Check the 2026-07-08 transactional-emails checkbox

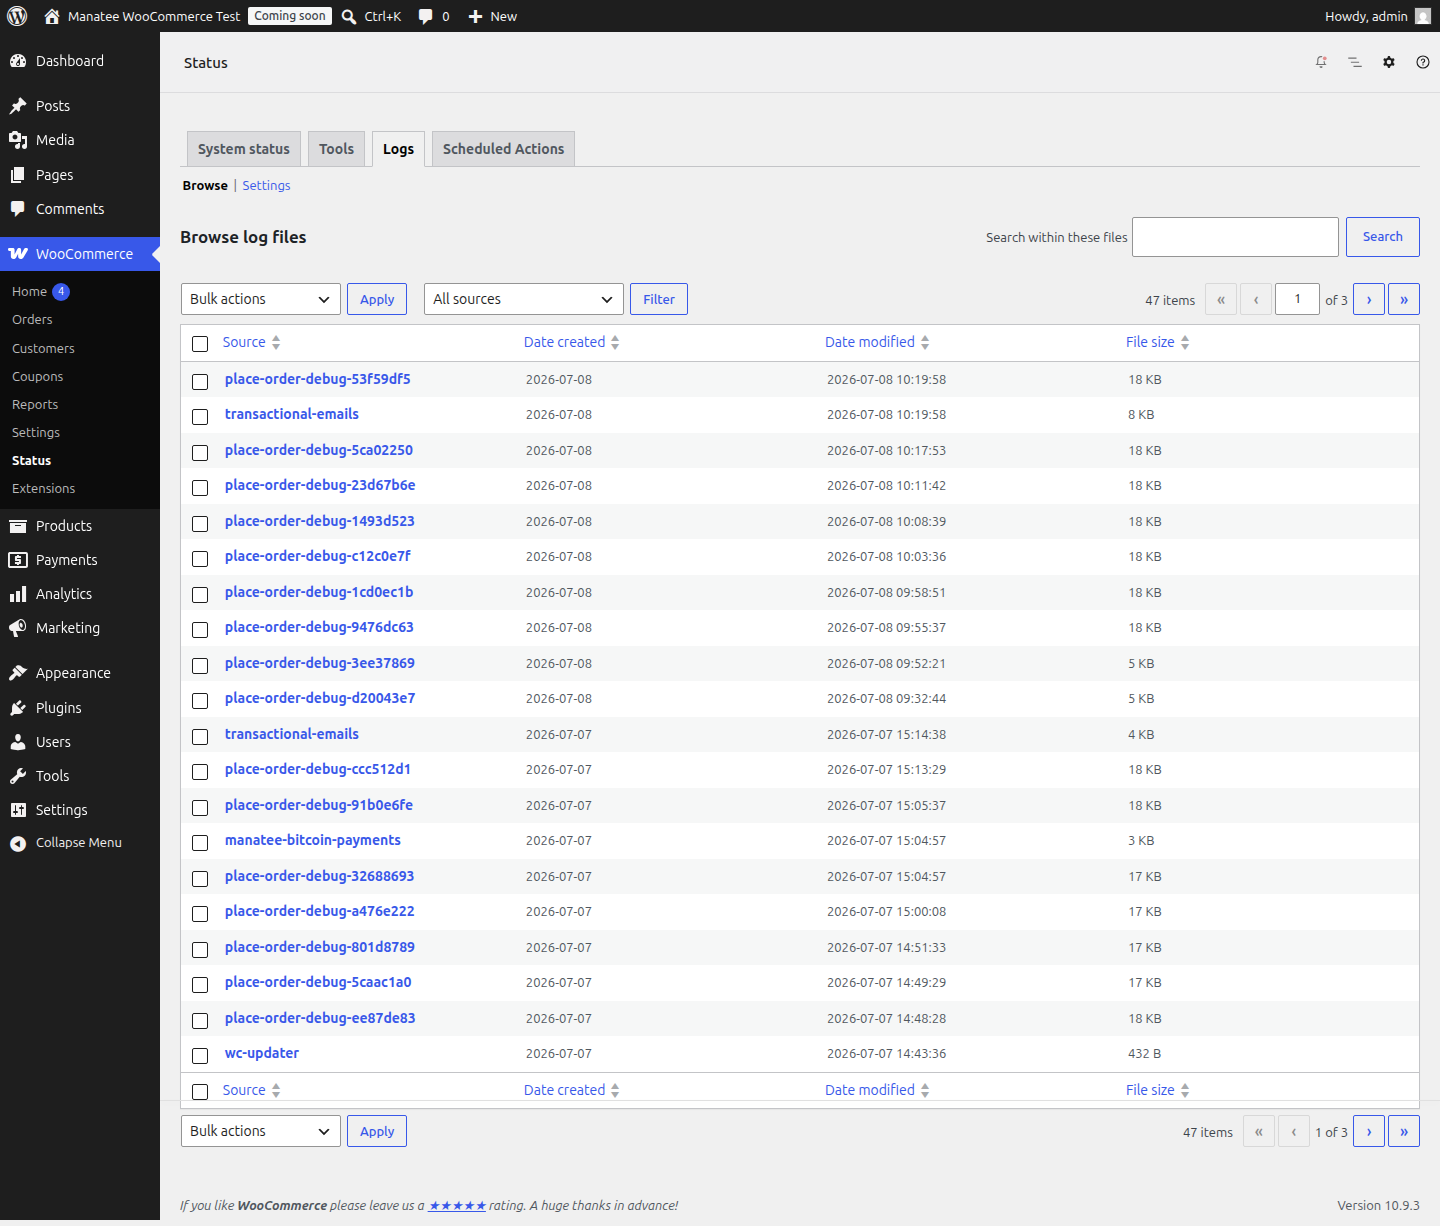pos(200,416)
